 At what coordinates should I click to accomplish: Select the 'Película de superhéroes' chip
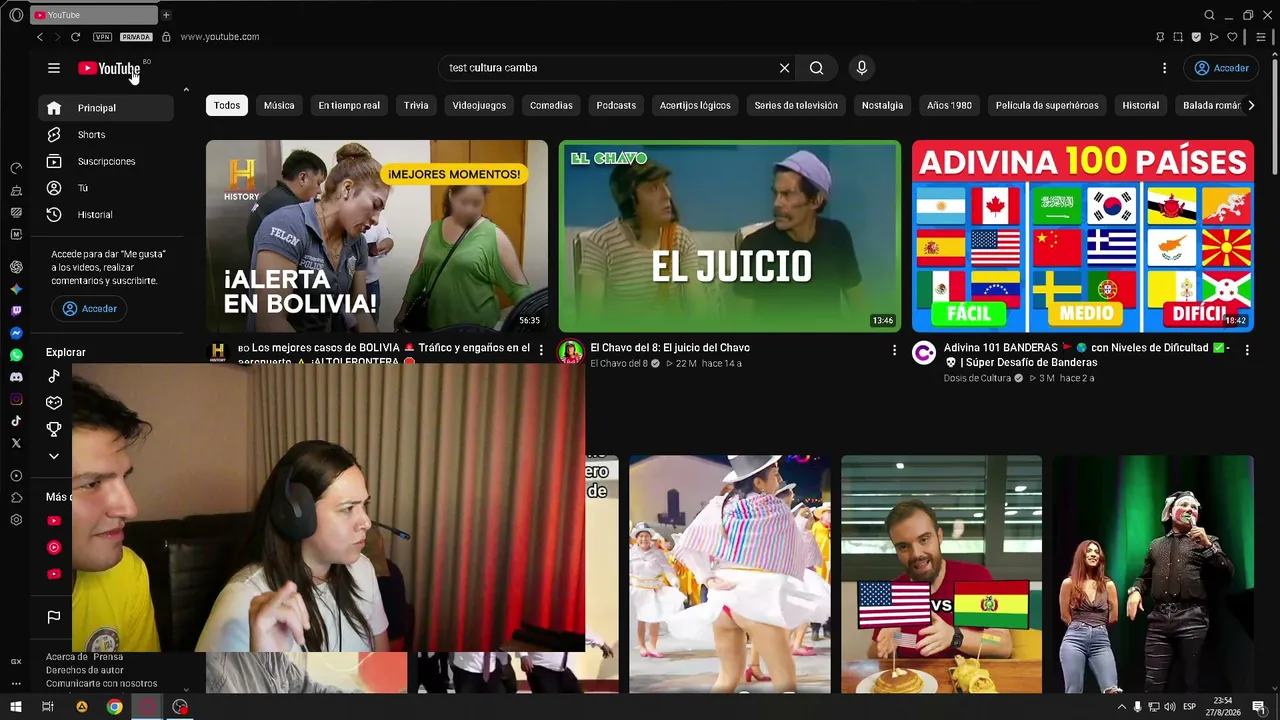(1047, 105)
